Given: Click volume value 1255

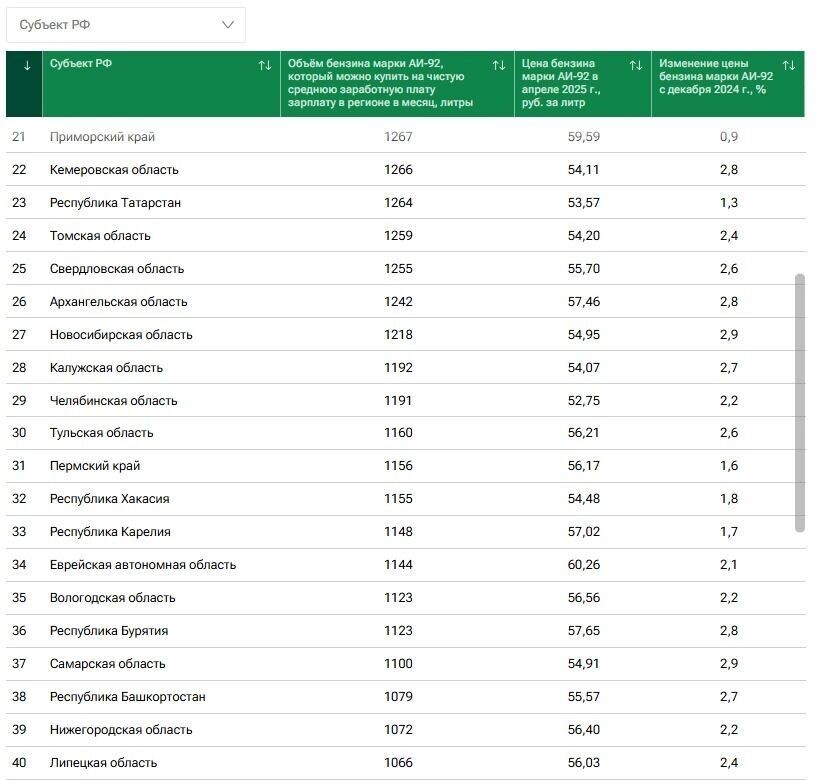Looking at the screenshot, I should (398, 268).
